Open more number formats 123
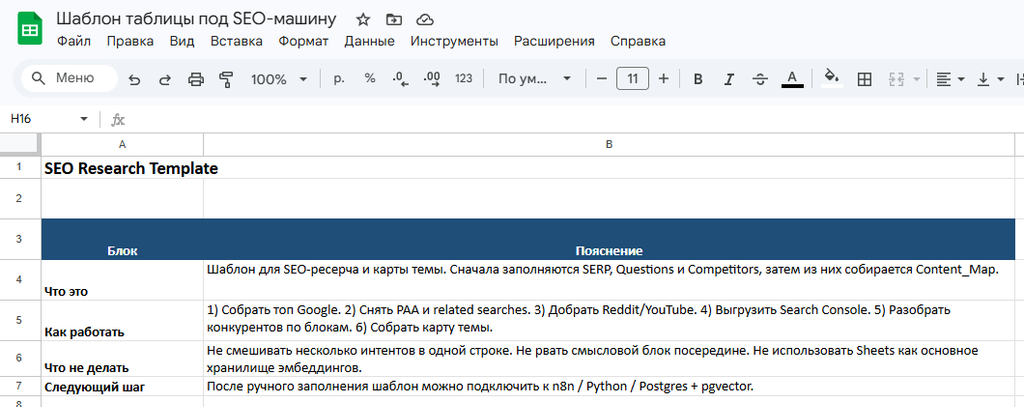The height and width of the screenshot is (407, 1024). pyautogui.click(x=464, y=79)
